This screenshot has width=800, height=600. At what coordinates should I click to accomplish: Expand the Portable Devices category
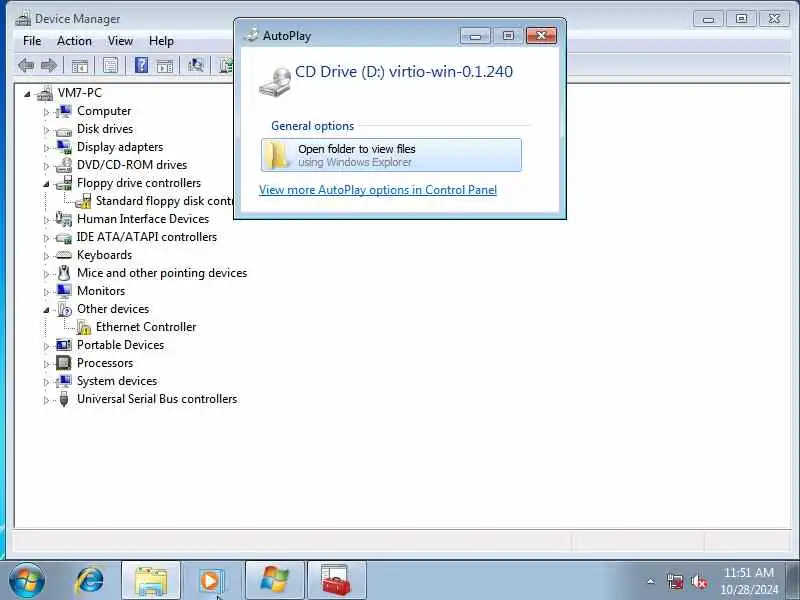point(46,346)
